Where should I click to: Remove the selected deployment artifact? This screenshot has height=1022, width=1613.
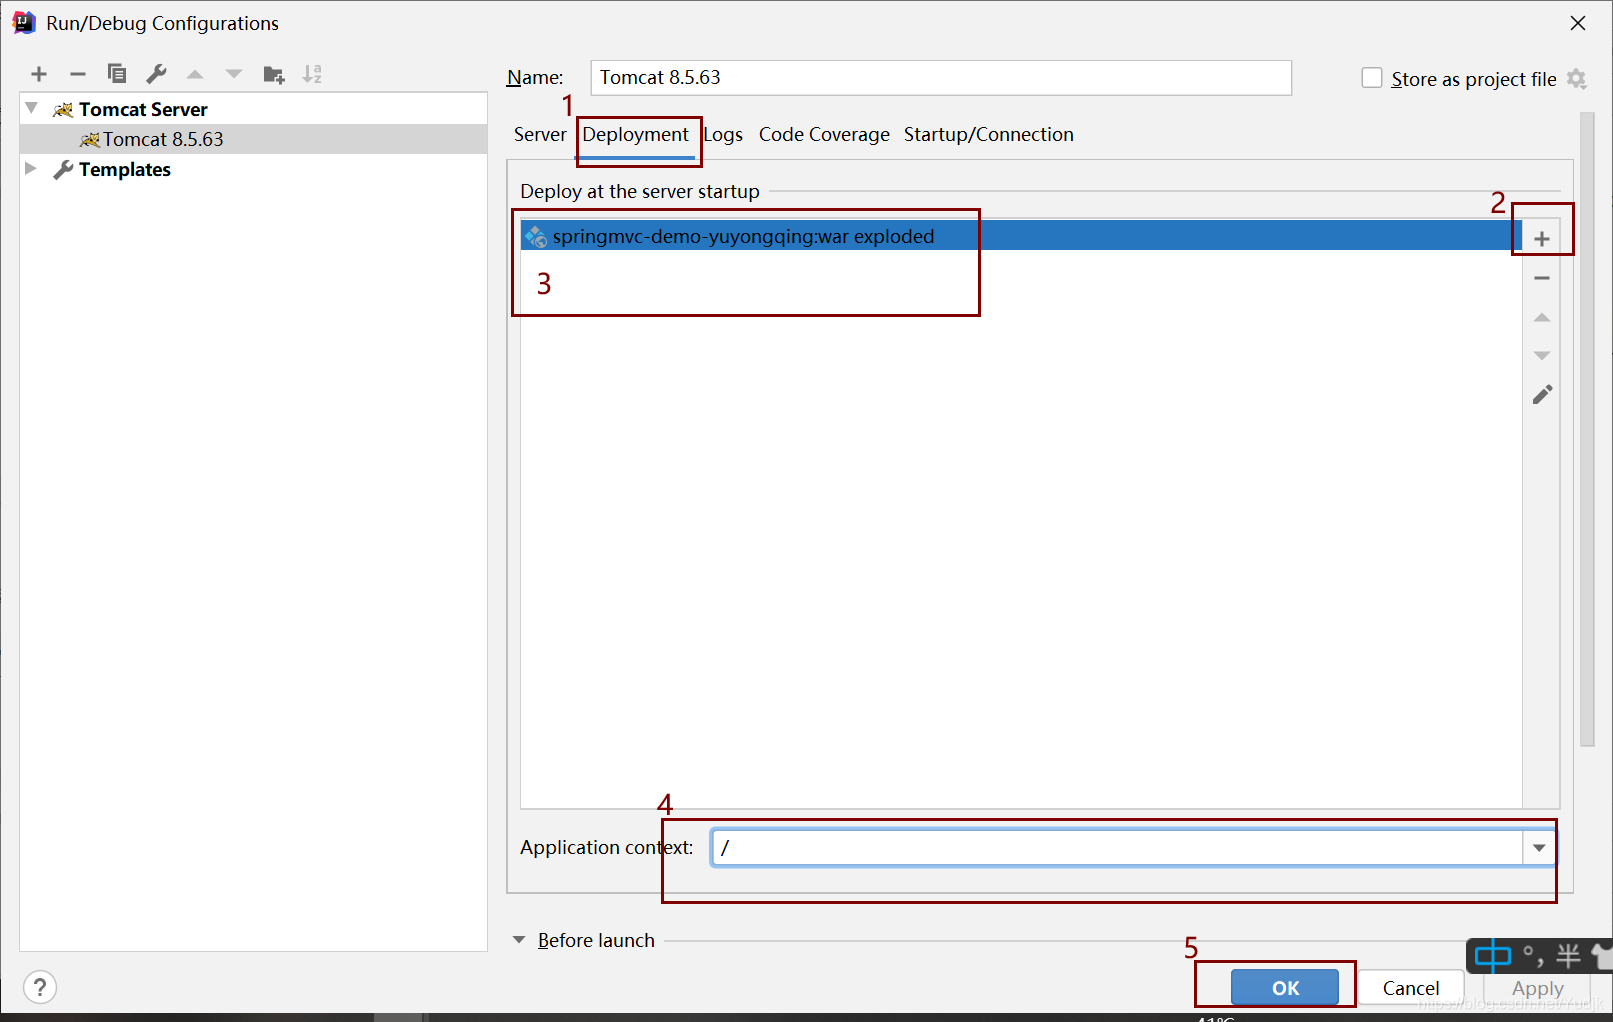point(1542,278)
